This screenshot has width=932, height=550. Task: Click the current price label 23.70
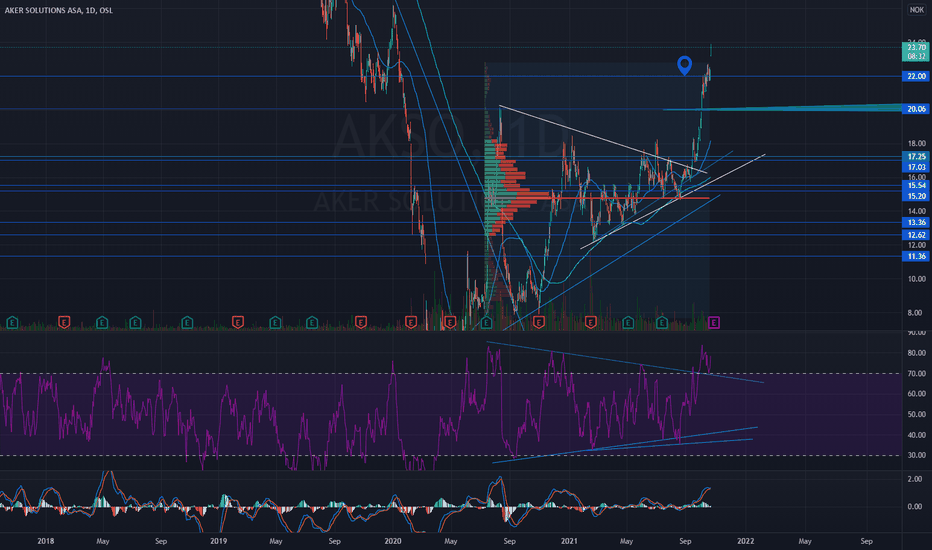[916, 48]
